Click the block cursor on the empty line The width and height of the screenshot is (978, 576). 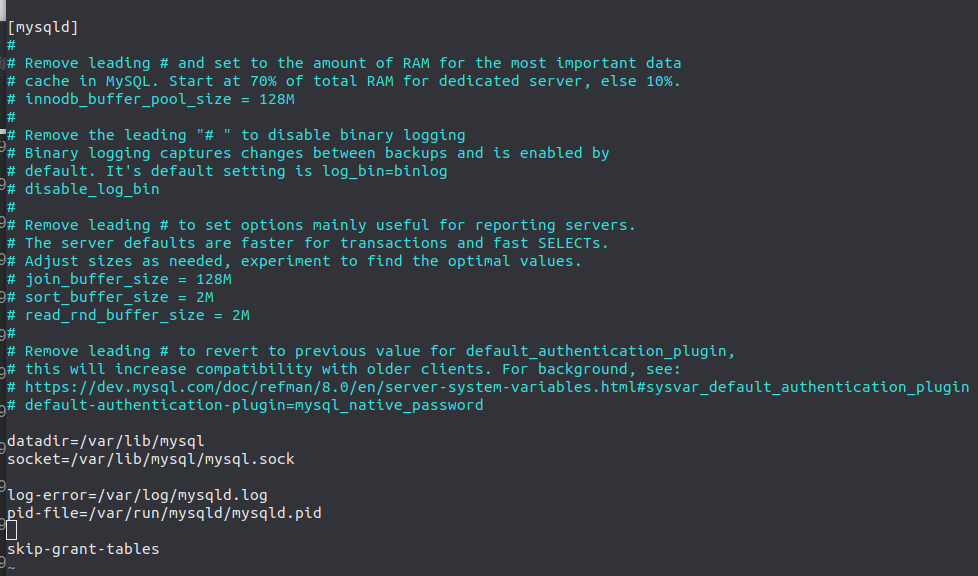click(12, 530)
